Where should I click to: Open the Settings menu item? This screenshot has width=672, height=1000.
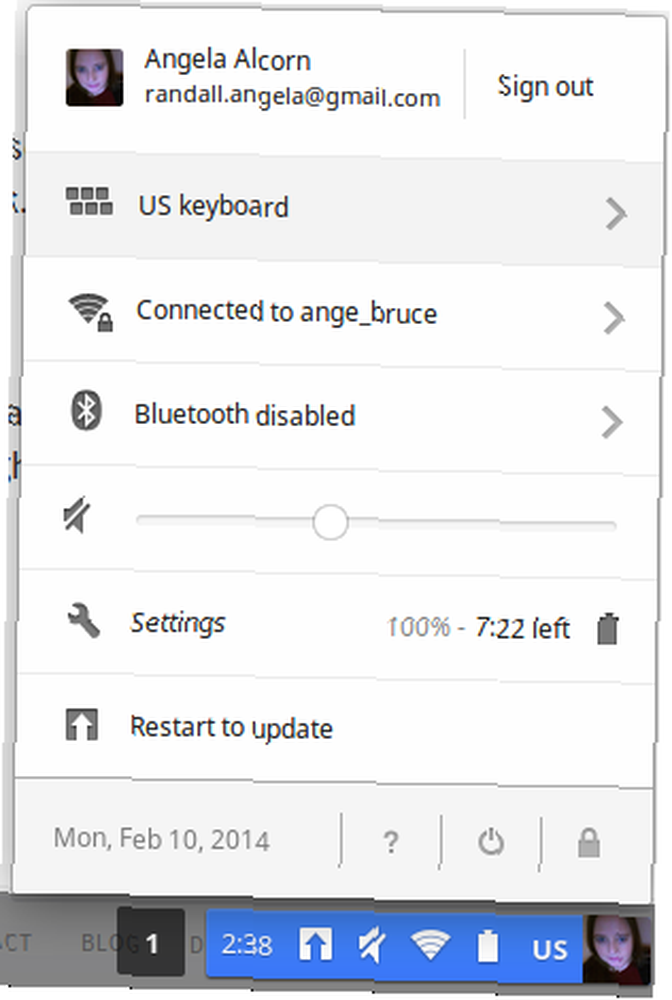[x=178, y=623]
